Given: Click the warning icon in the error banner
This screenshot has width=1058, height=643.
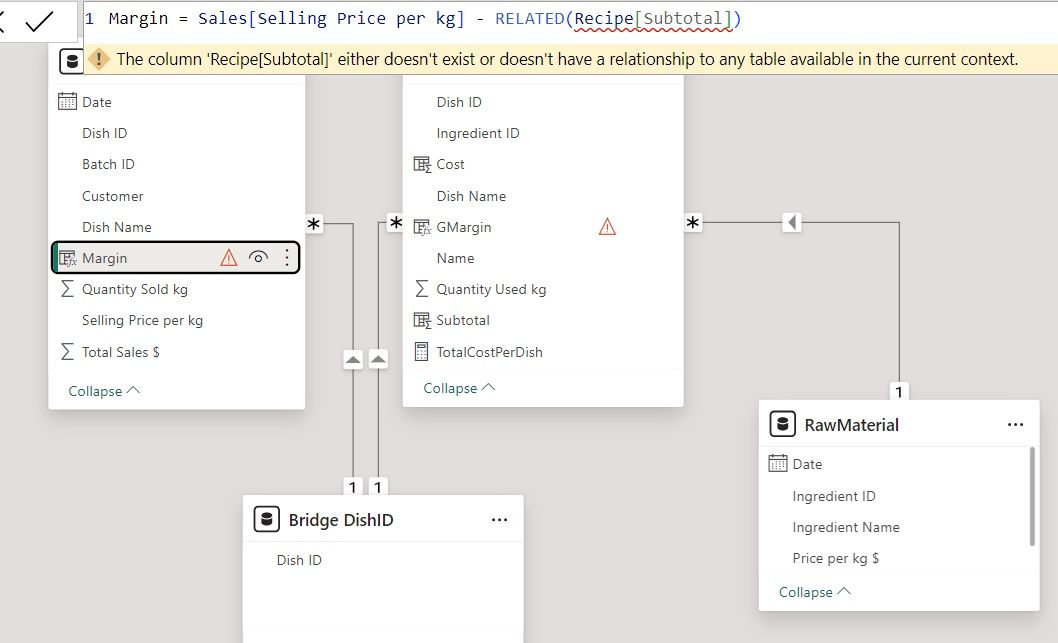Looking at the screenshot, I should [x=99, y=59].
